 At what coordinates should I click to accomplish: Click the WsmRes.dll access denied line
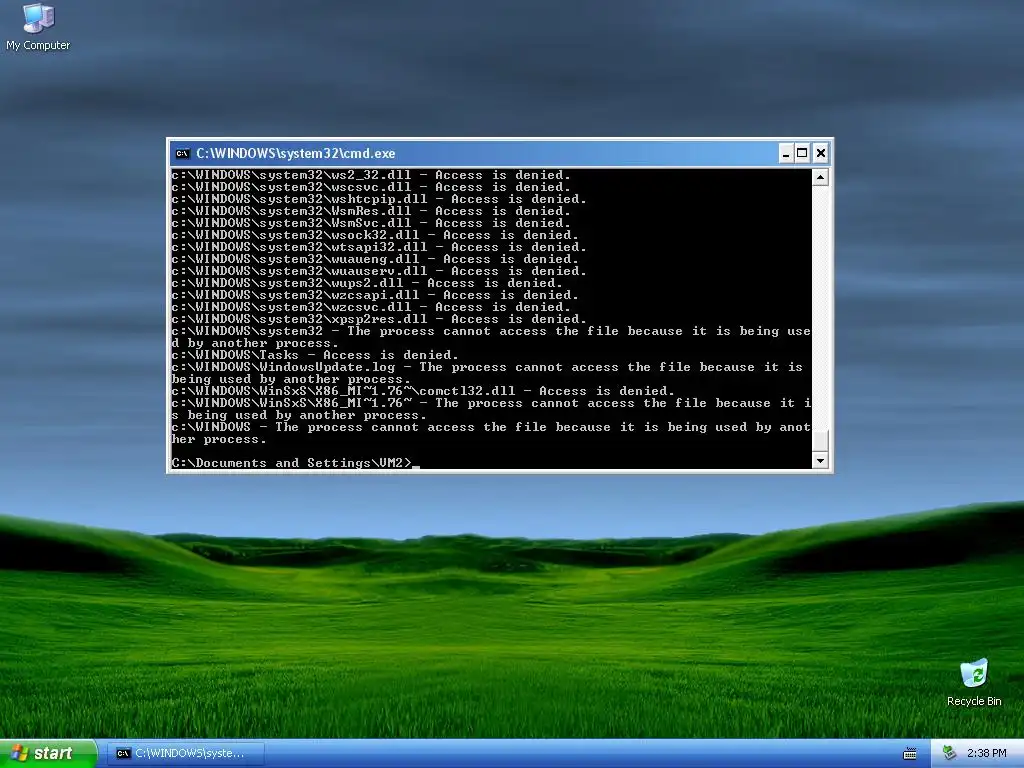coord(371,211)
